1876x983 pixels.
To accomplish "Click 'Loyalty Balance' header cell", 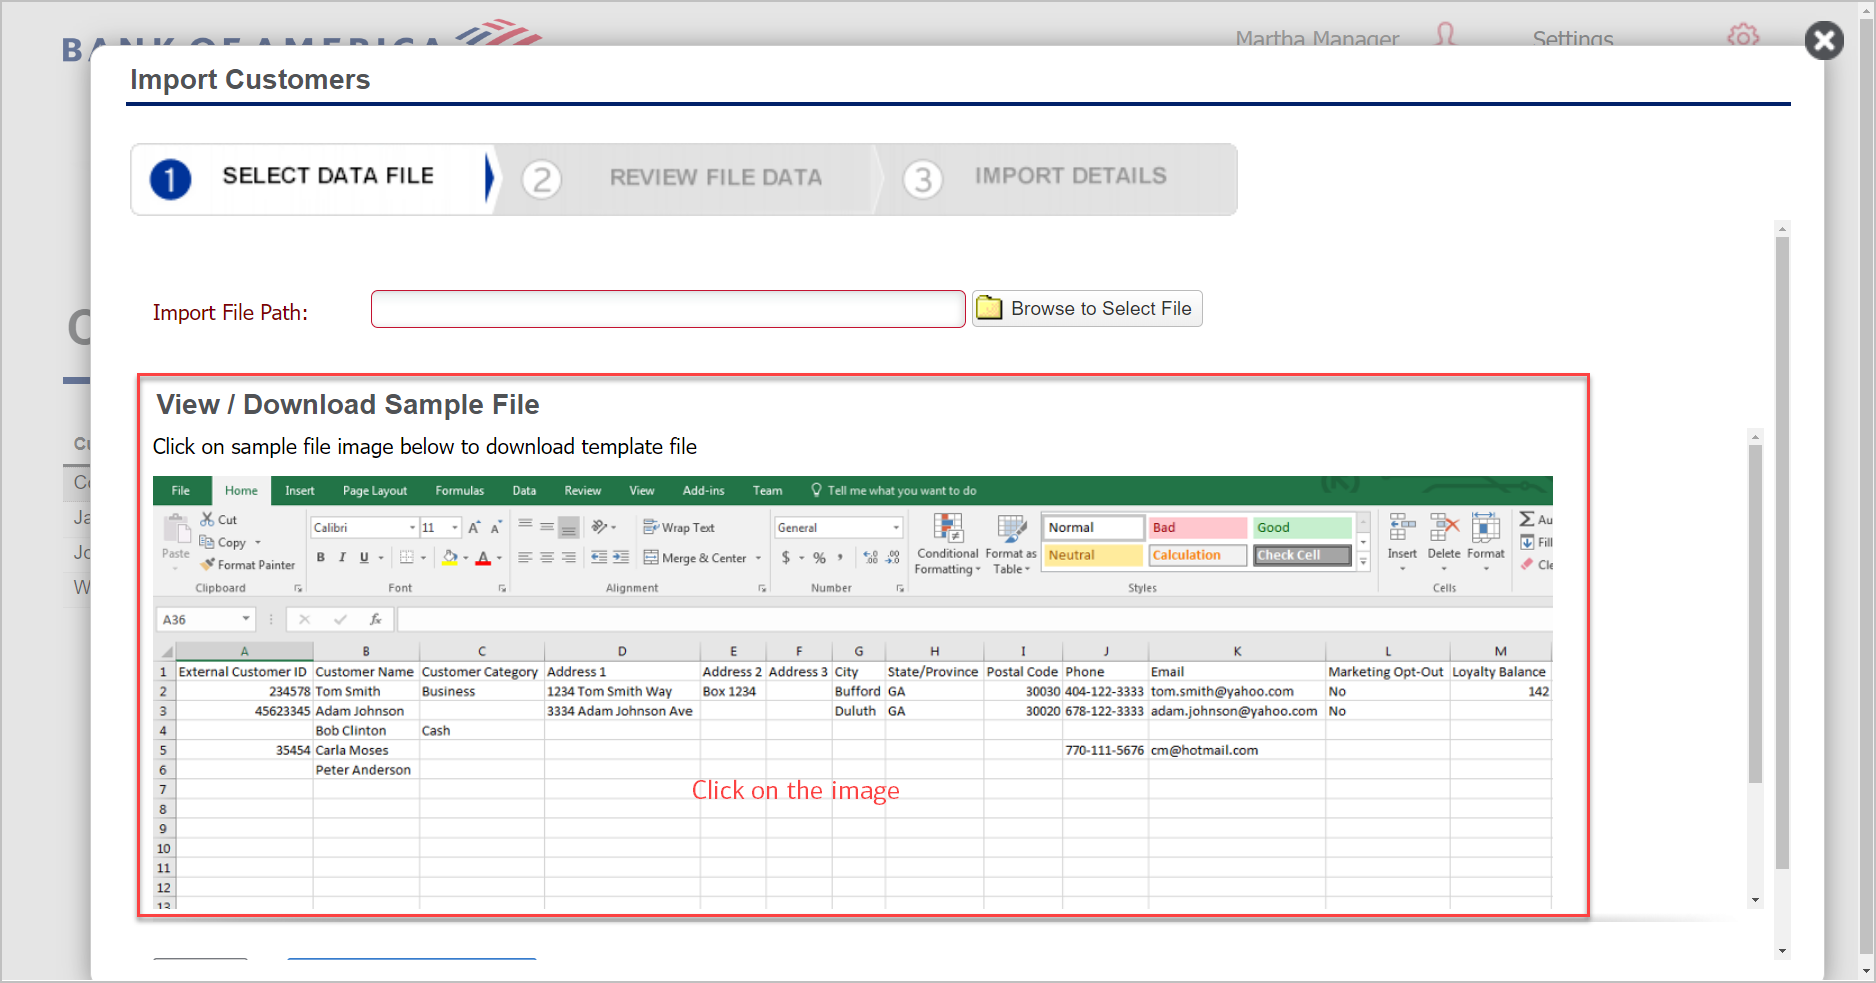I will [x=1500, y=672].
